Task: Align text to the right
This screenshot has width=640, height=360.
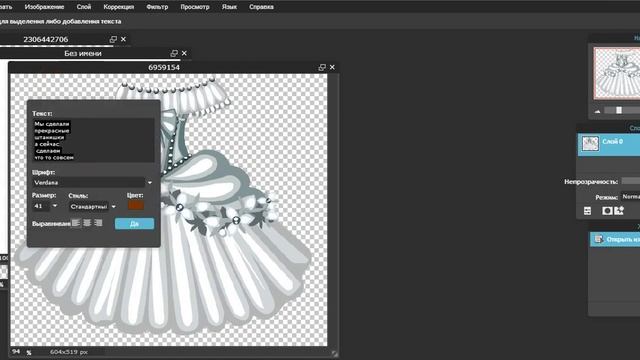Action: (x=98, y=223)
